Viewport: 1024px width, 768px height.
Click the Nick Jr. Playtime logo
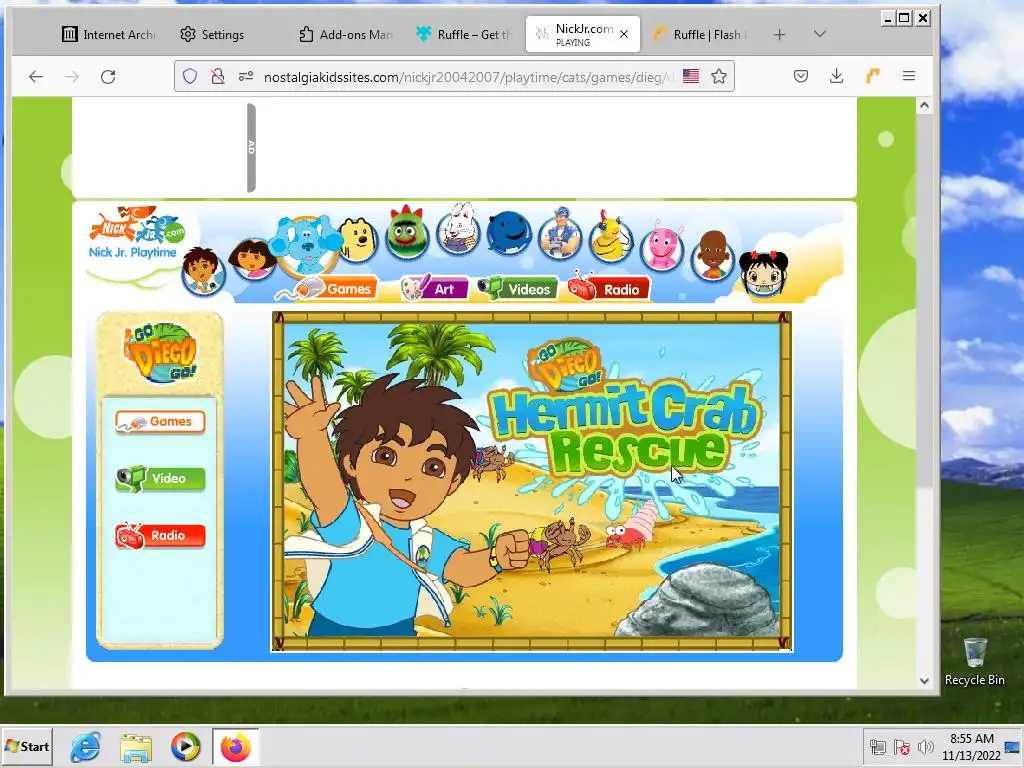(137, 234)
